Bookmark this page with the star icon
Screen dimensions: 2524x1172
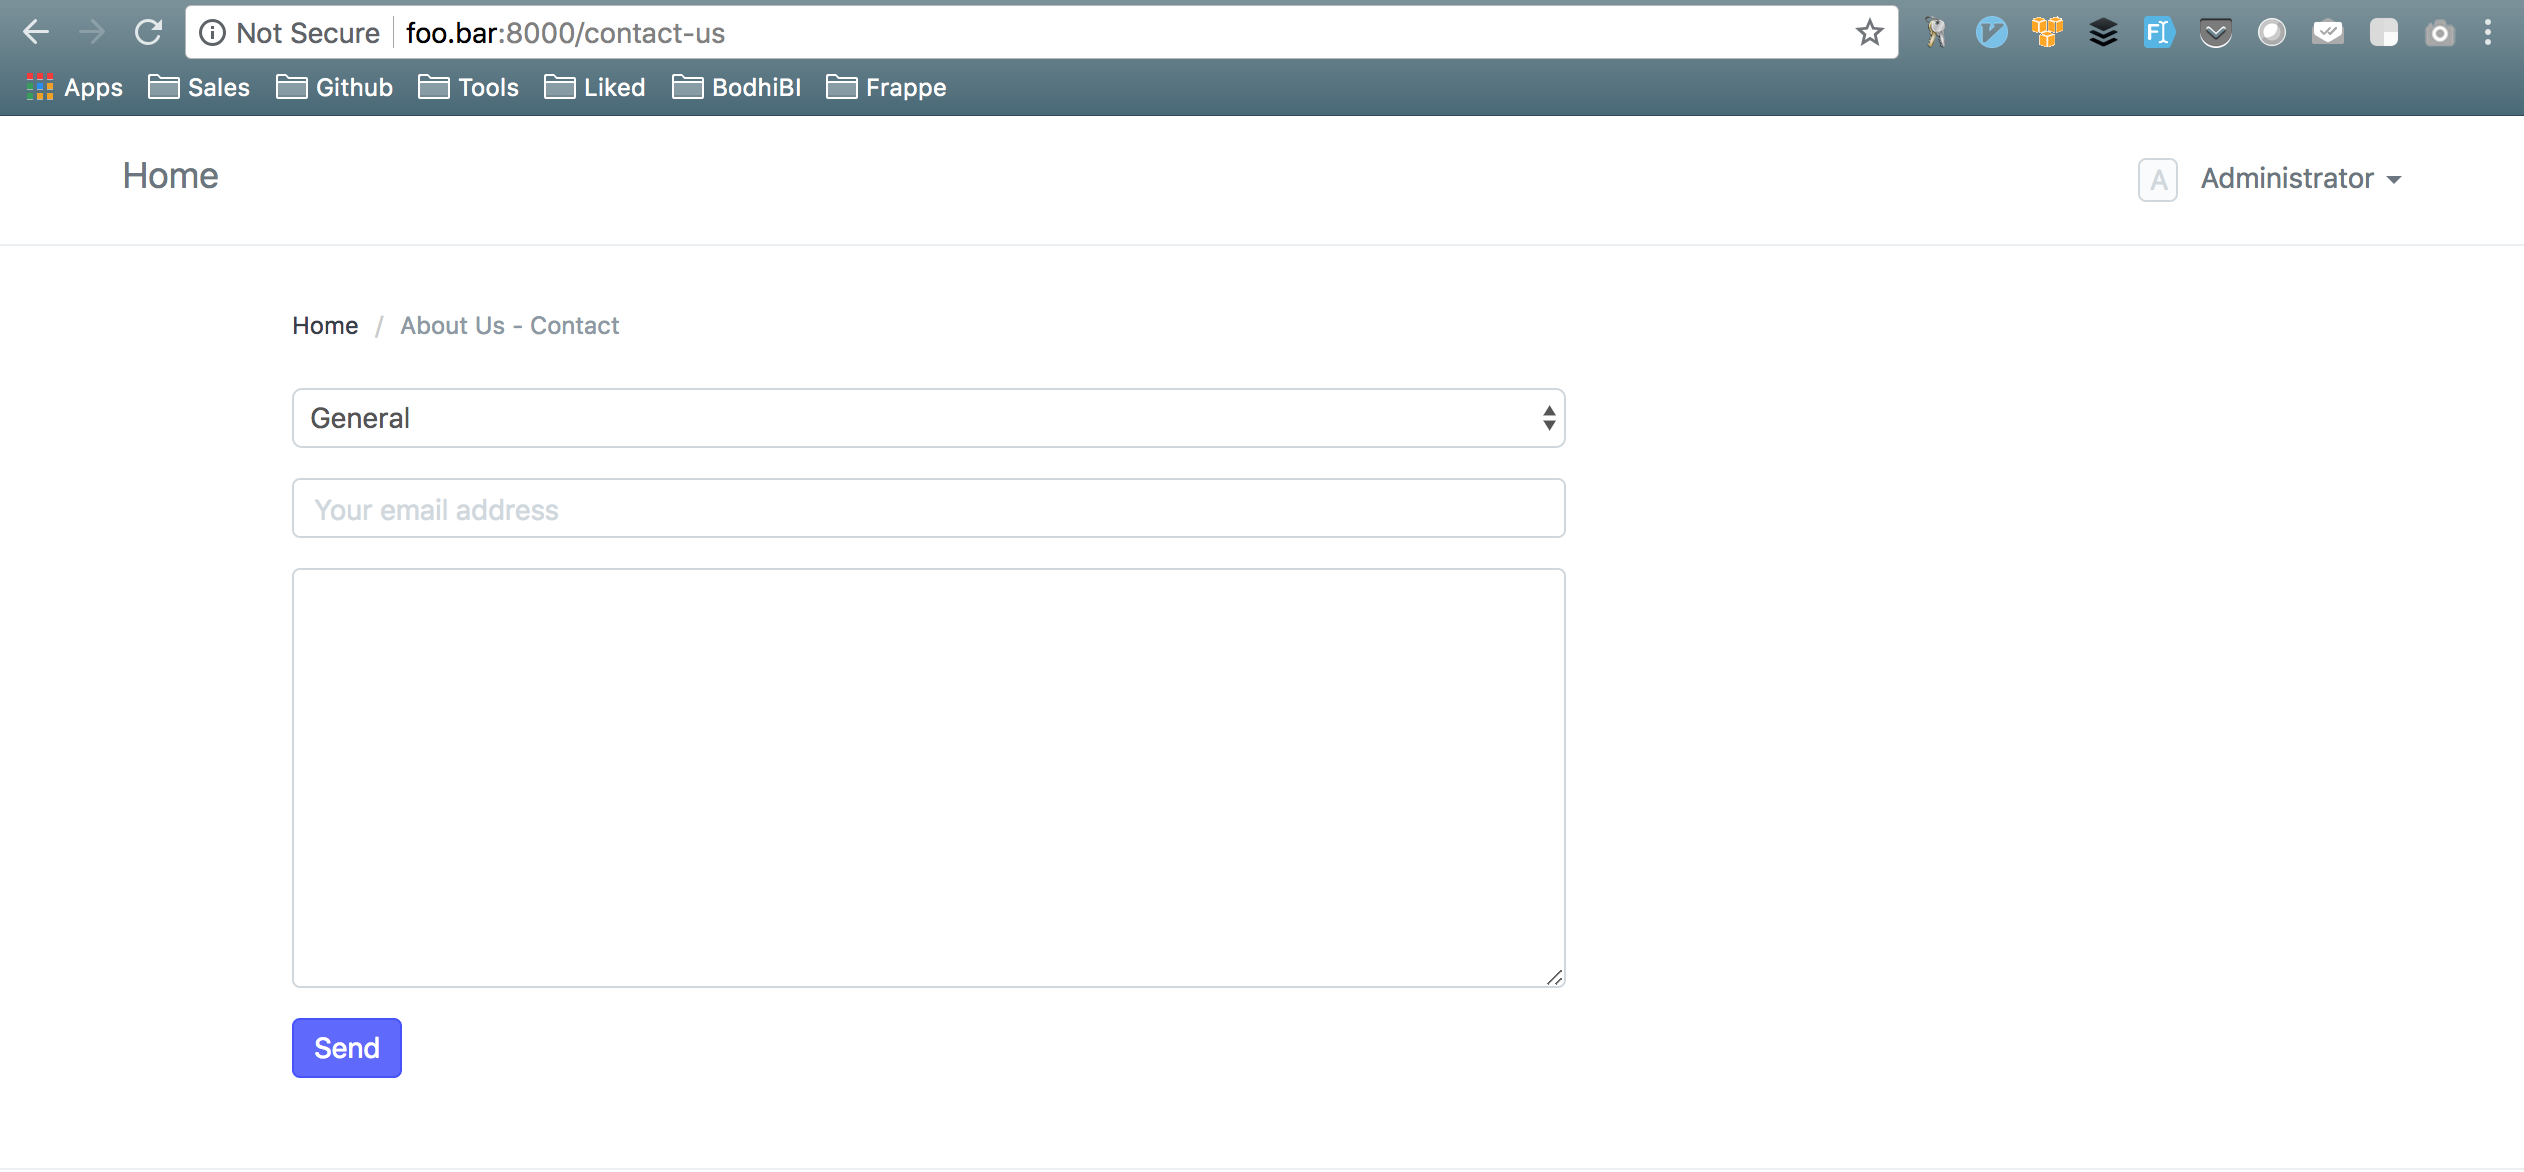tap(1869, 33)
